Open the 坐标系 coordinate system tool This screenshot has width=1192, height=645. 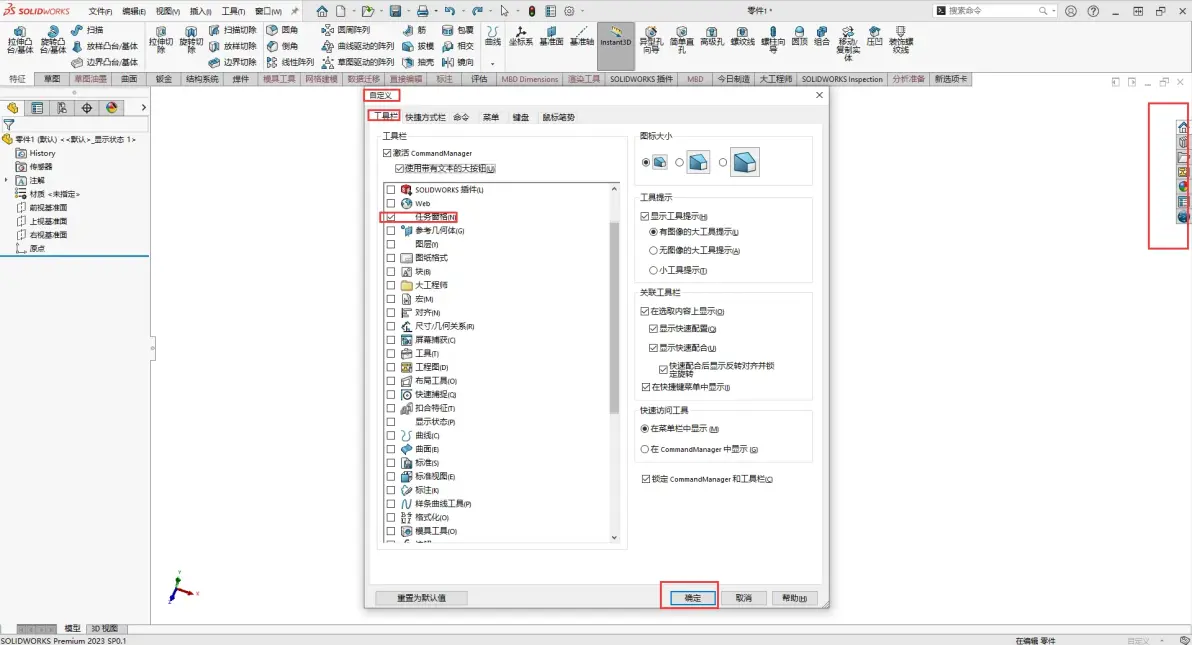coord(521,37)
